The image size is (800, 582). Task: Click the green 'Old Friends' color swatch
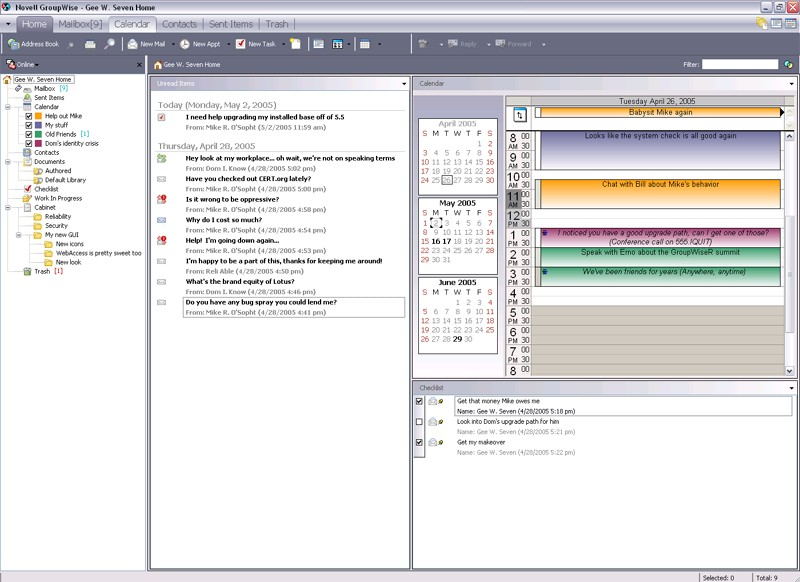(x=38, y=135)
